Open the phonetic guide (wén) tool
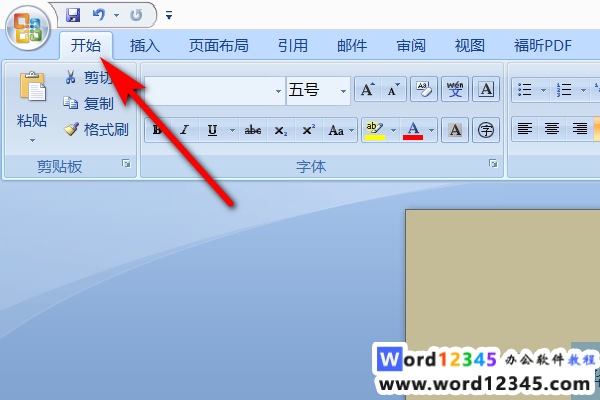This screenshot has width=600, height=400. [x=455, y=90]
